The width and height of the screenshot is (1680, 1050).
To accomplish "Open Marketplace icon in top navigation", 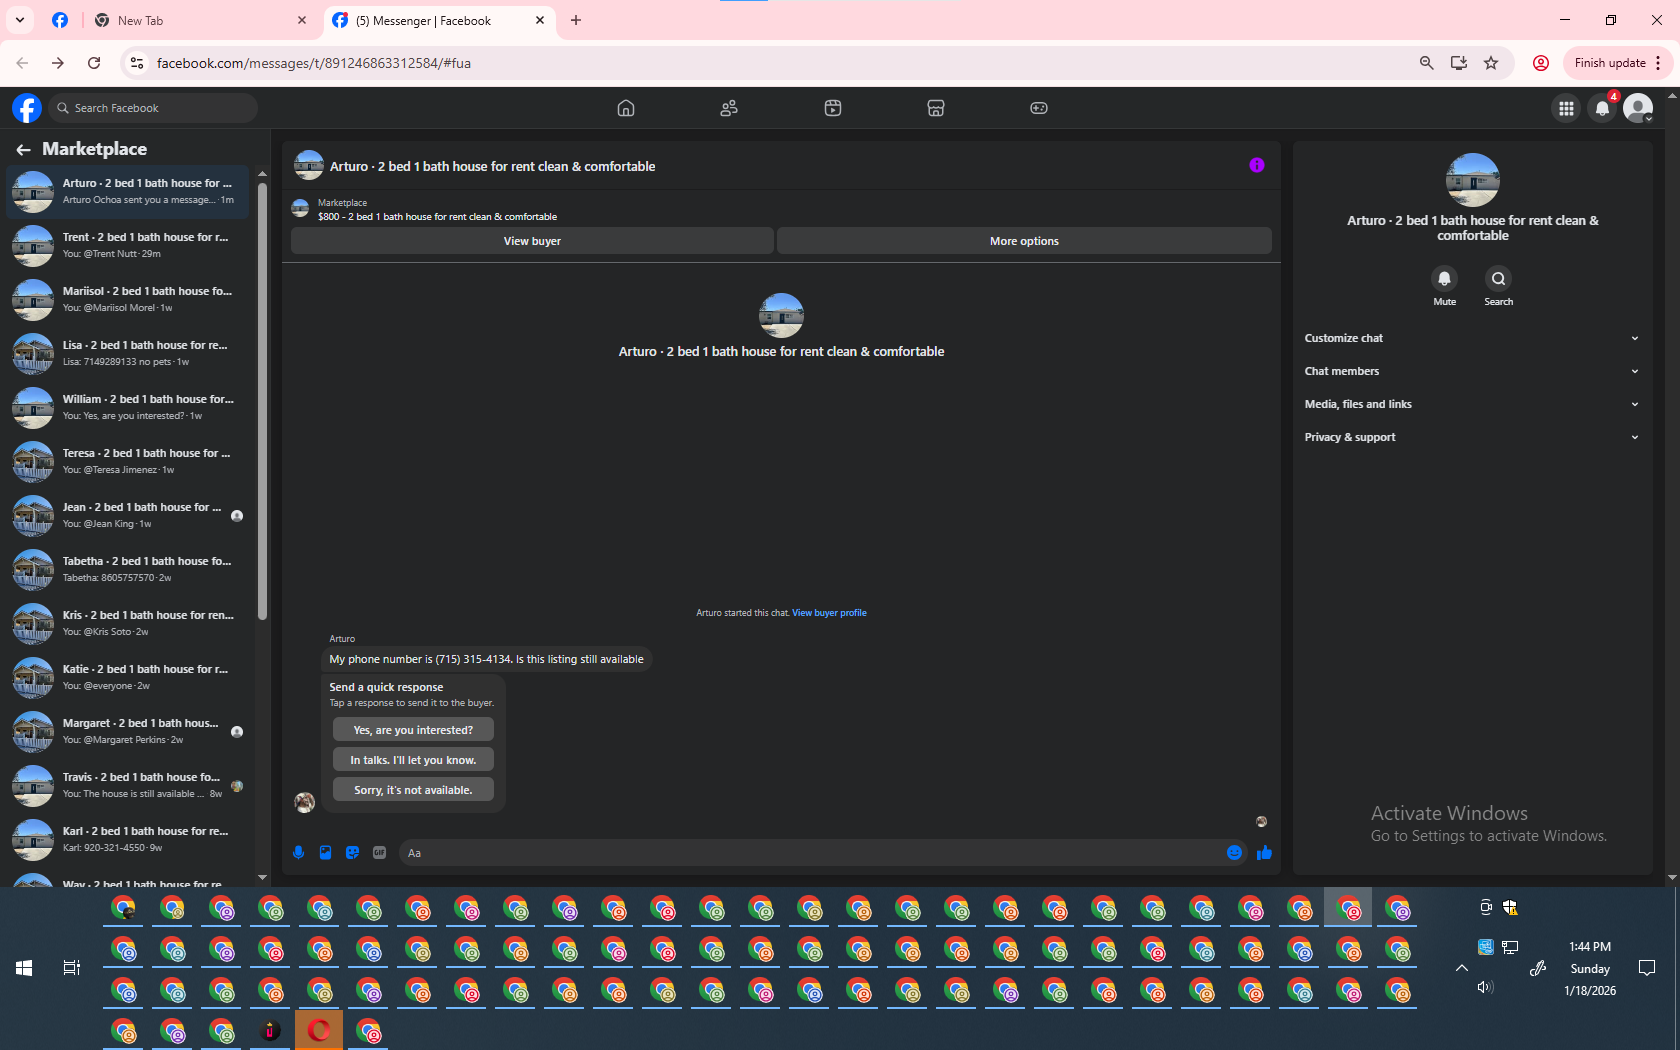I will pos(936,108).
